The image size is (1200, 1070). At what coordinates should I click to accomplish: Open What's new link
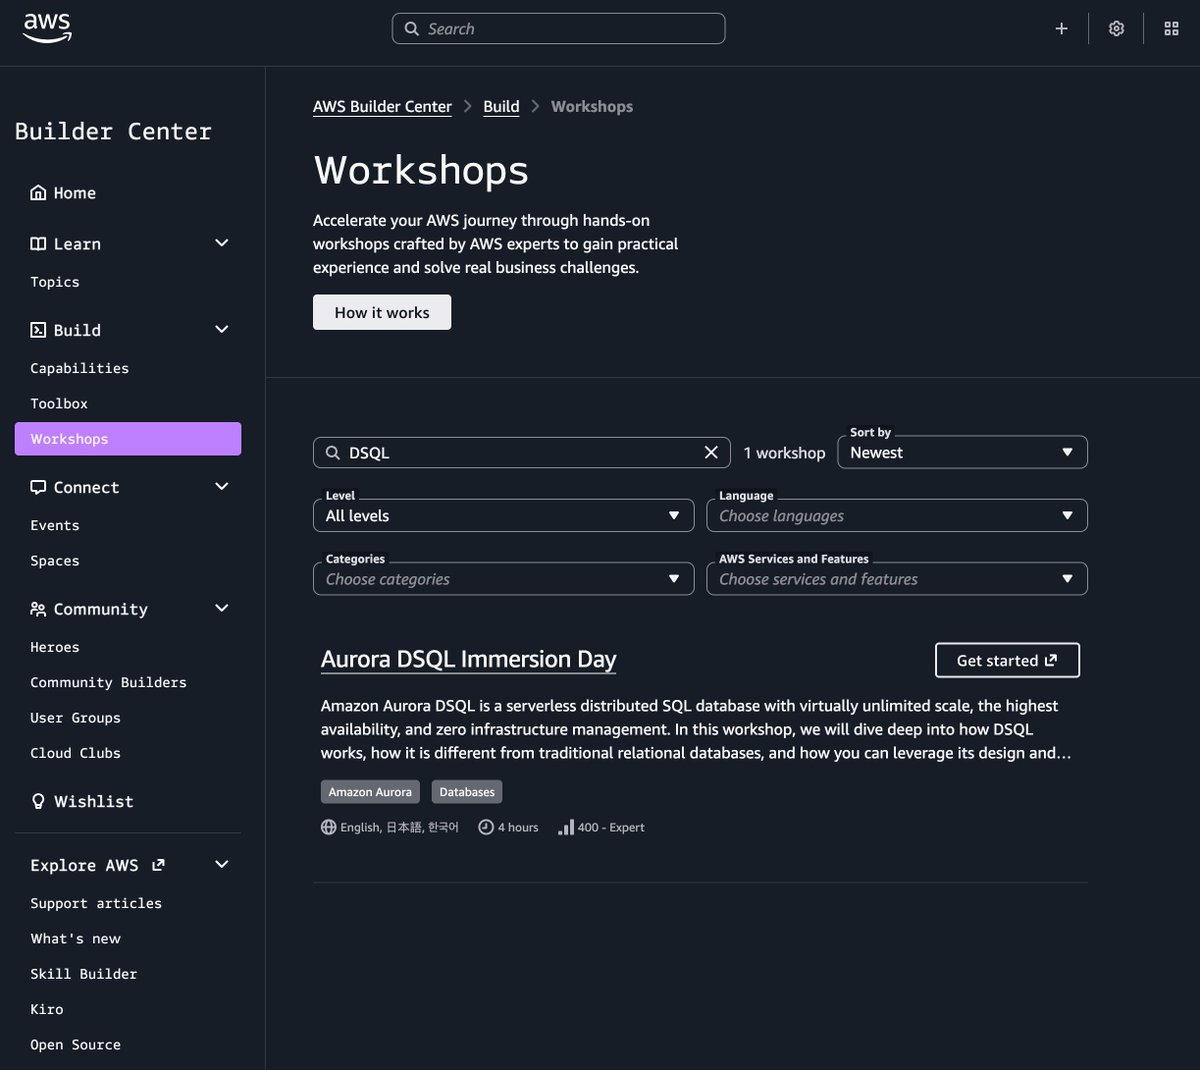(75, 938)
